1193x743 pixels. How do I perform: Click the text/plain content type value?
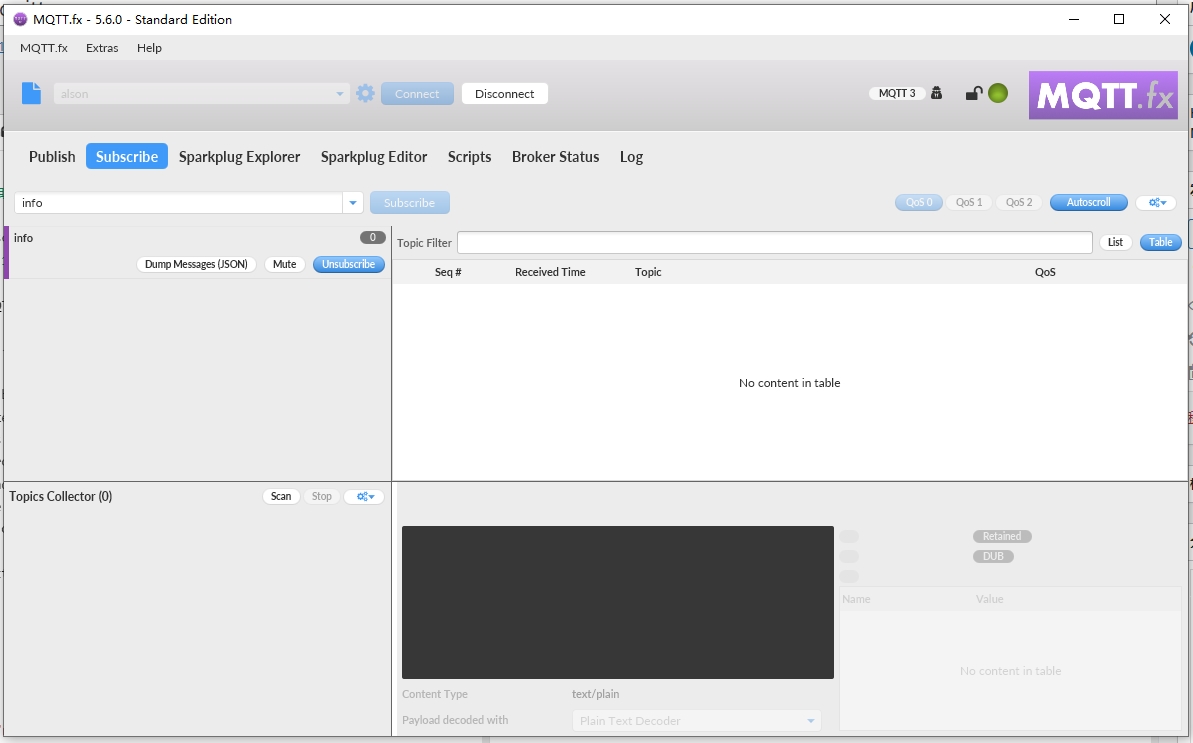(x=595, y=694)
